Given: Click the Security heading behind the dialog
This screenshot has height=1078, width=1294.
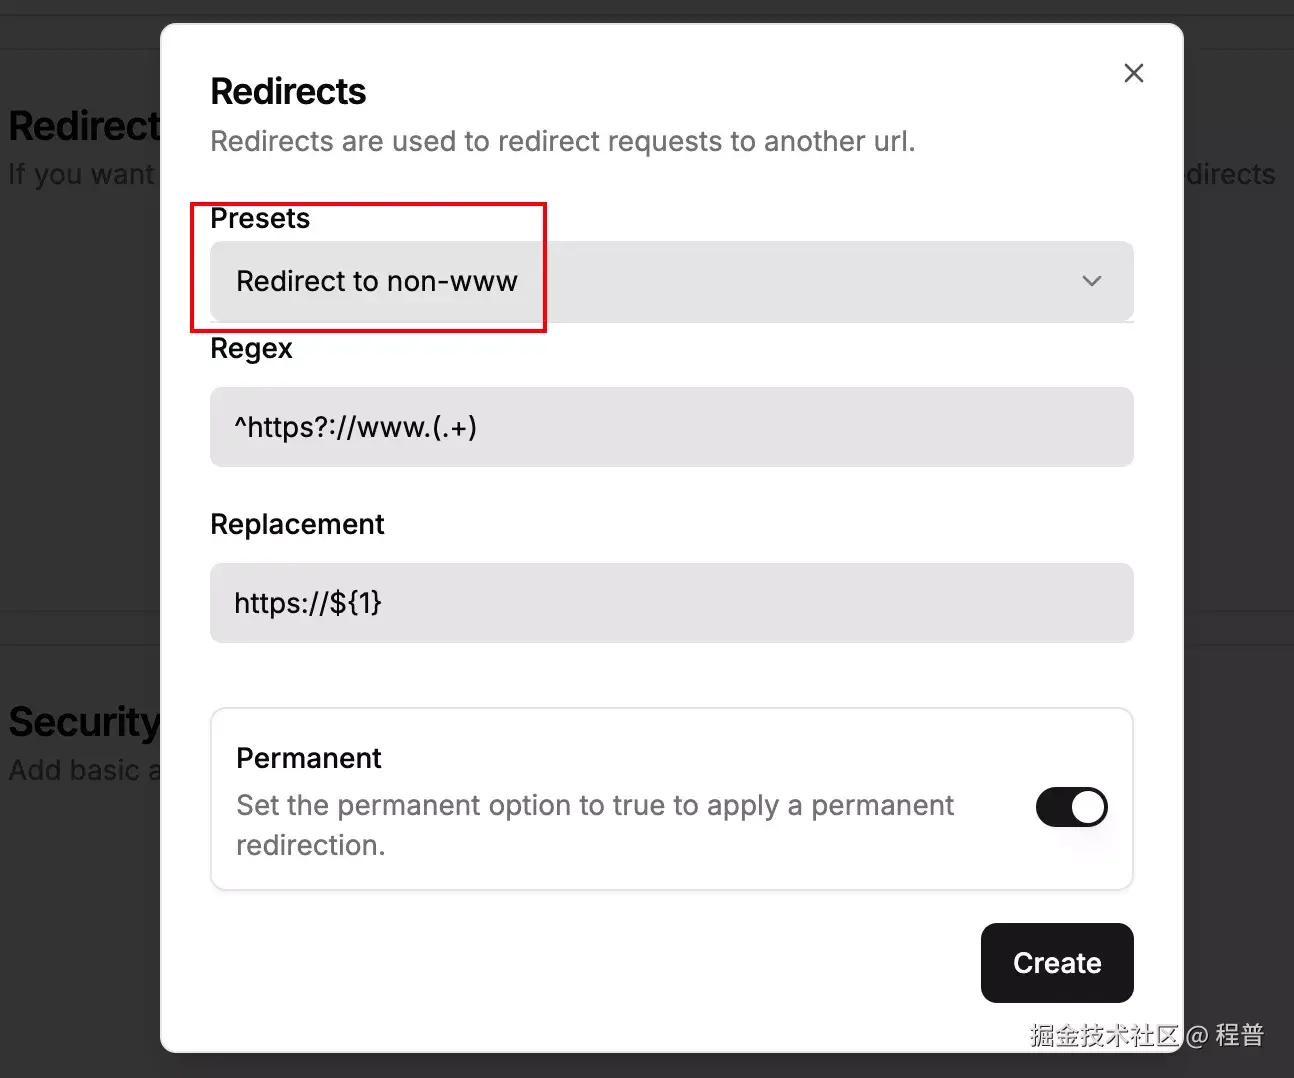Looking at the screenshot, I should [x=83, y=721].
